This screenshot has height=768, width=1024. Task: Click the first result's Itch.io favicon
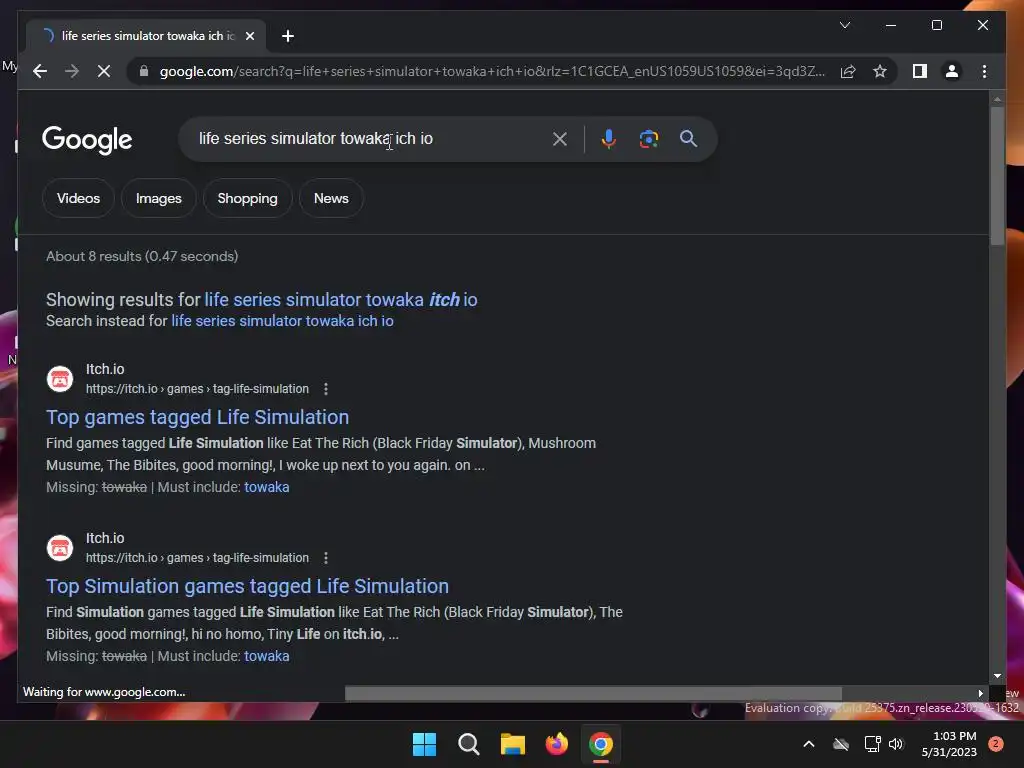click(x=60, y=379)
